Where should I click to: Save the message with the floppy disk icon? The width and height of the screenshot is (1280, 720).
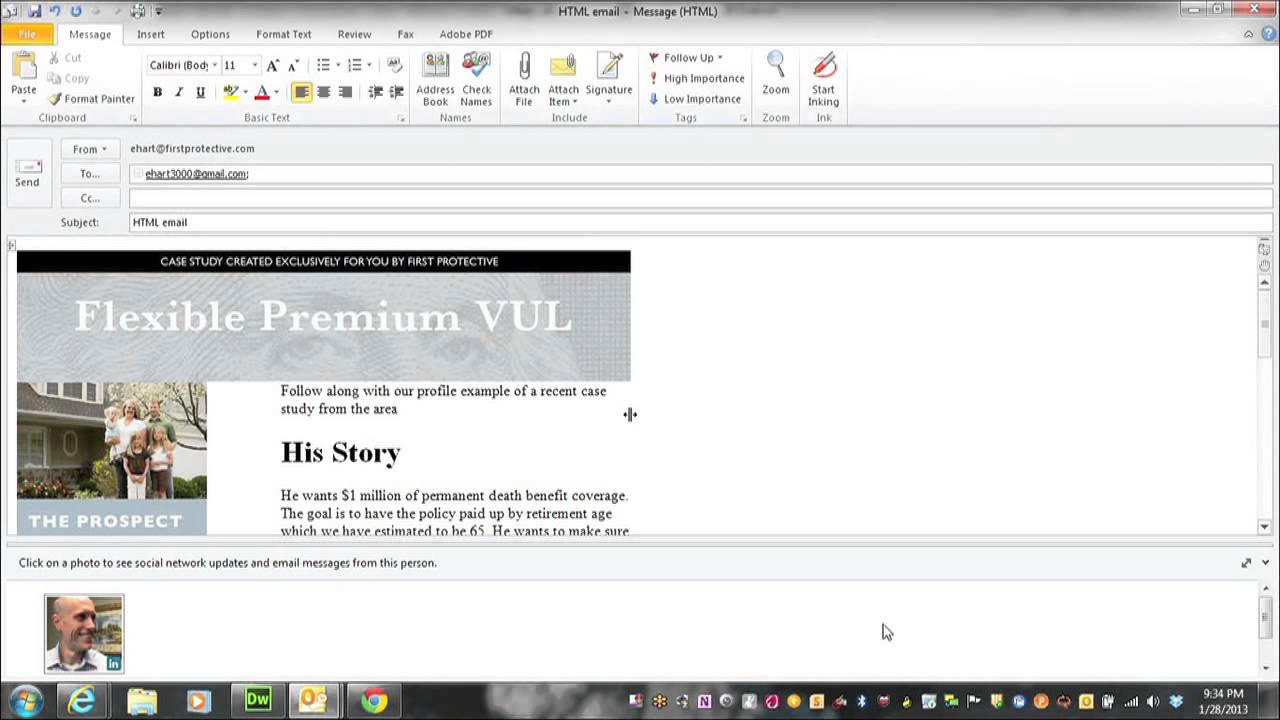point(35,11)
